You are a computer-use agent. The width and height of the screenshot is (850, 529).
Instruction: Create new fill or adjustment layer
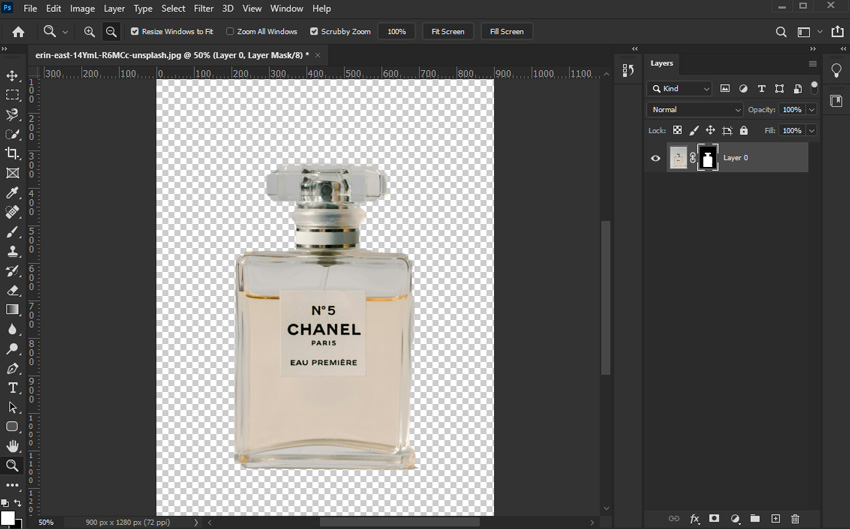tap(735, 519)
